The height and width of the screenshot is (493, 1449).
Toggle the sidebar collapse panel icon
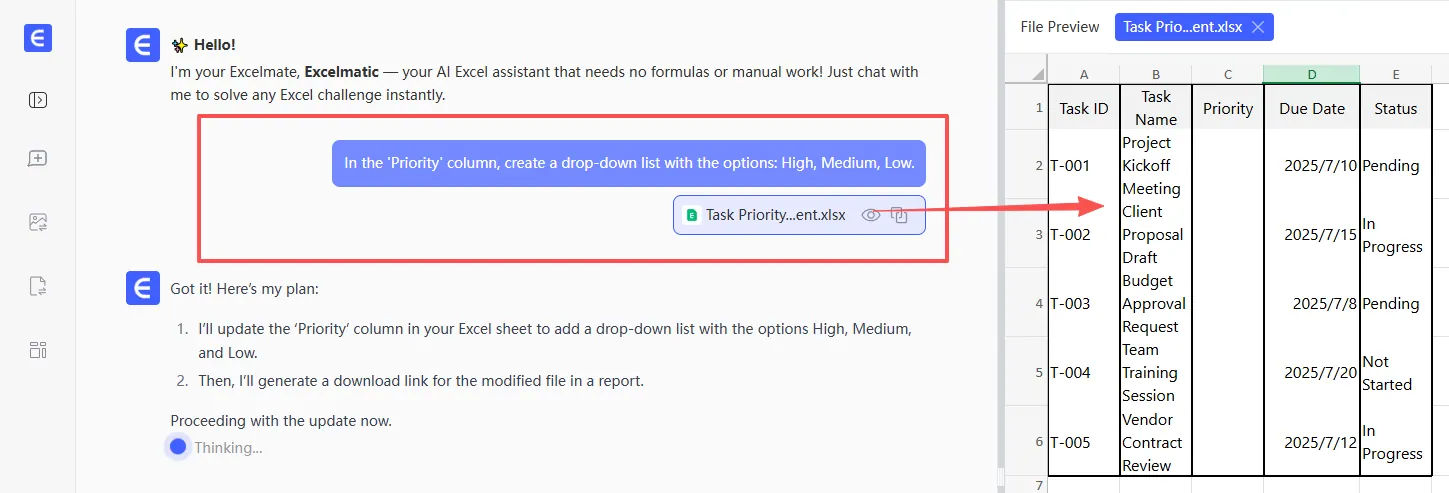tap(38, 100)
